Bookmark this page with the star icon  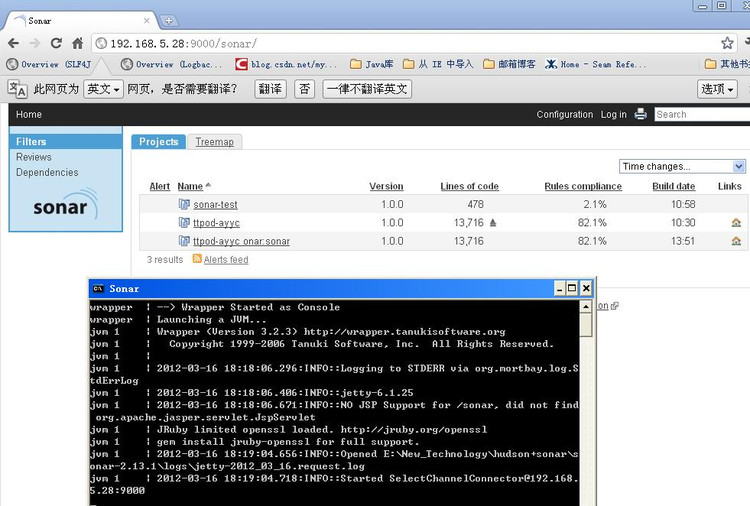727,43
